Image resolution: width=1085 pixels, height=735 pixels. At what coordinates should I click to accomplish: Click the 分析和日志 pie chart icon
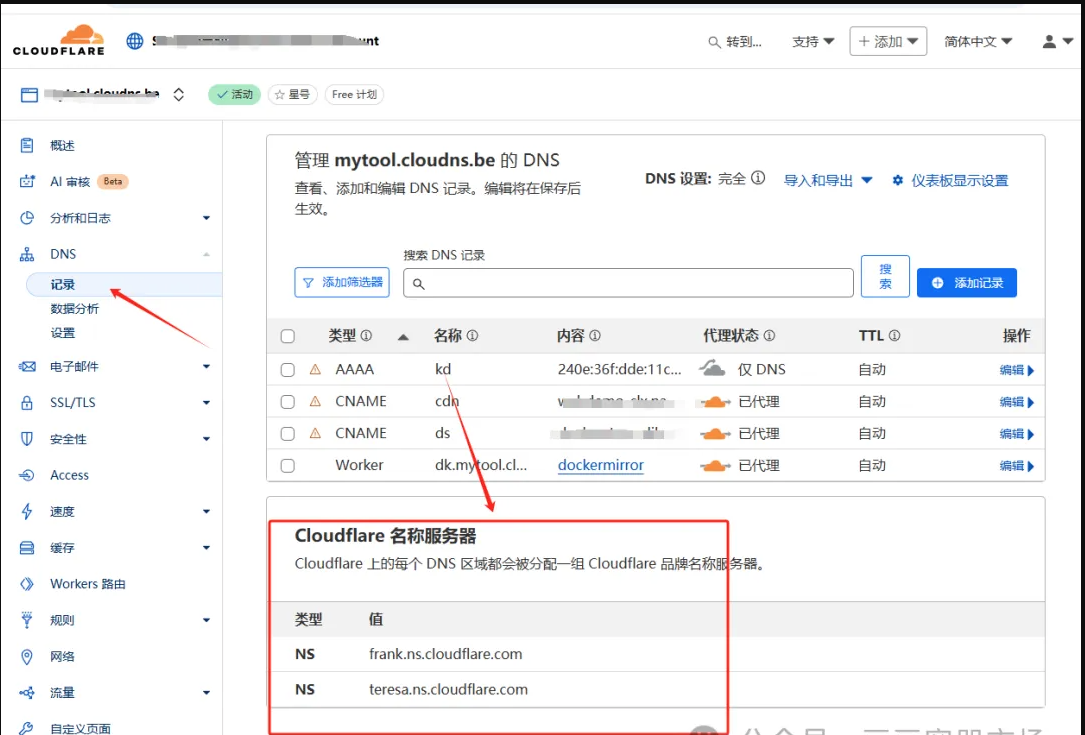[27, 218]
